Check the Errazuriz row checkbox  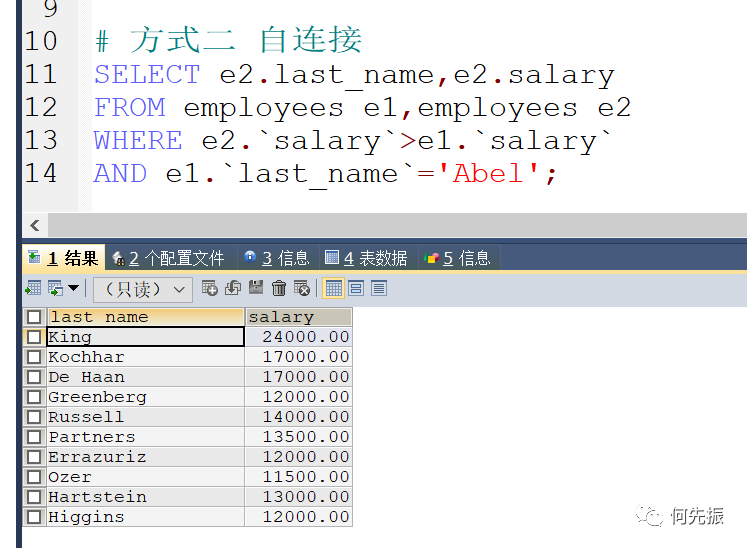pos(34,457)
